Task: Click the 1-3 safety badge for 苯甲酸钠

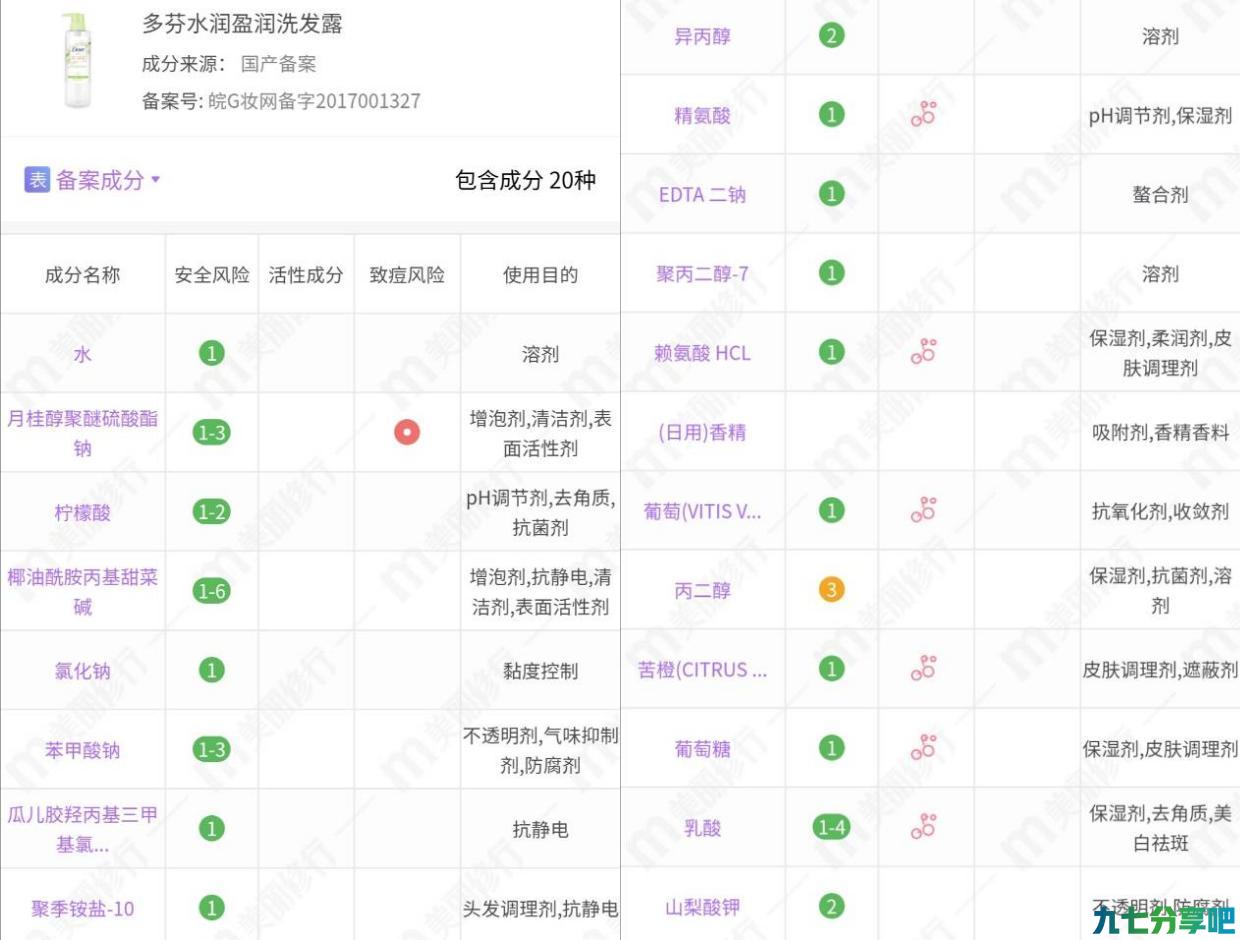Action: pos(211,749)
